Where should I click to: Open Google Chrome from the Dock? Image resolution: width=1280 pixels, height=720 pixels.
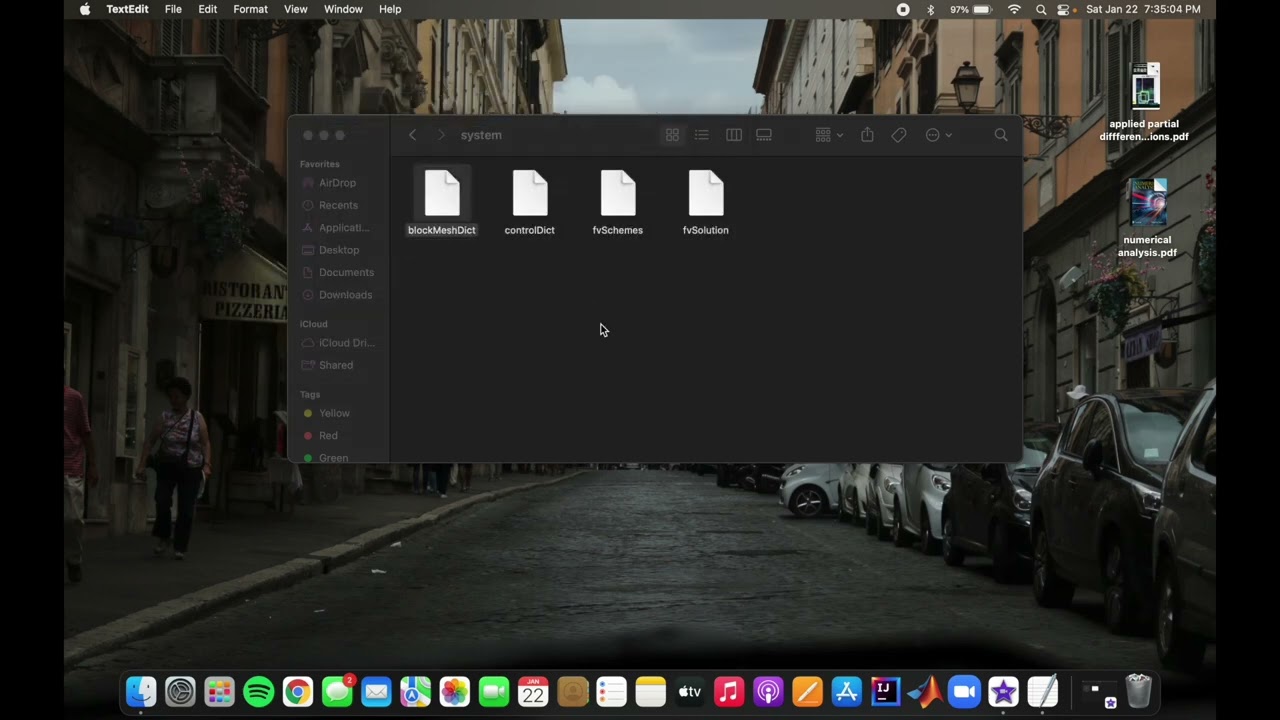pyautogui.click(x=297, y=691)
